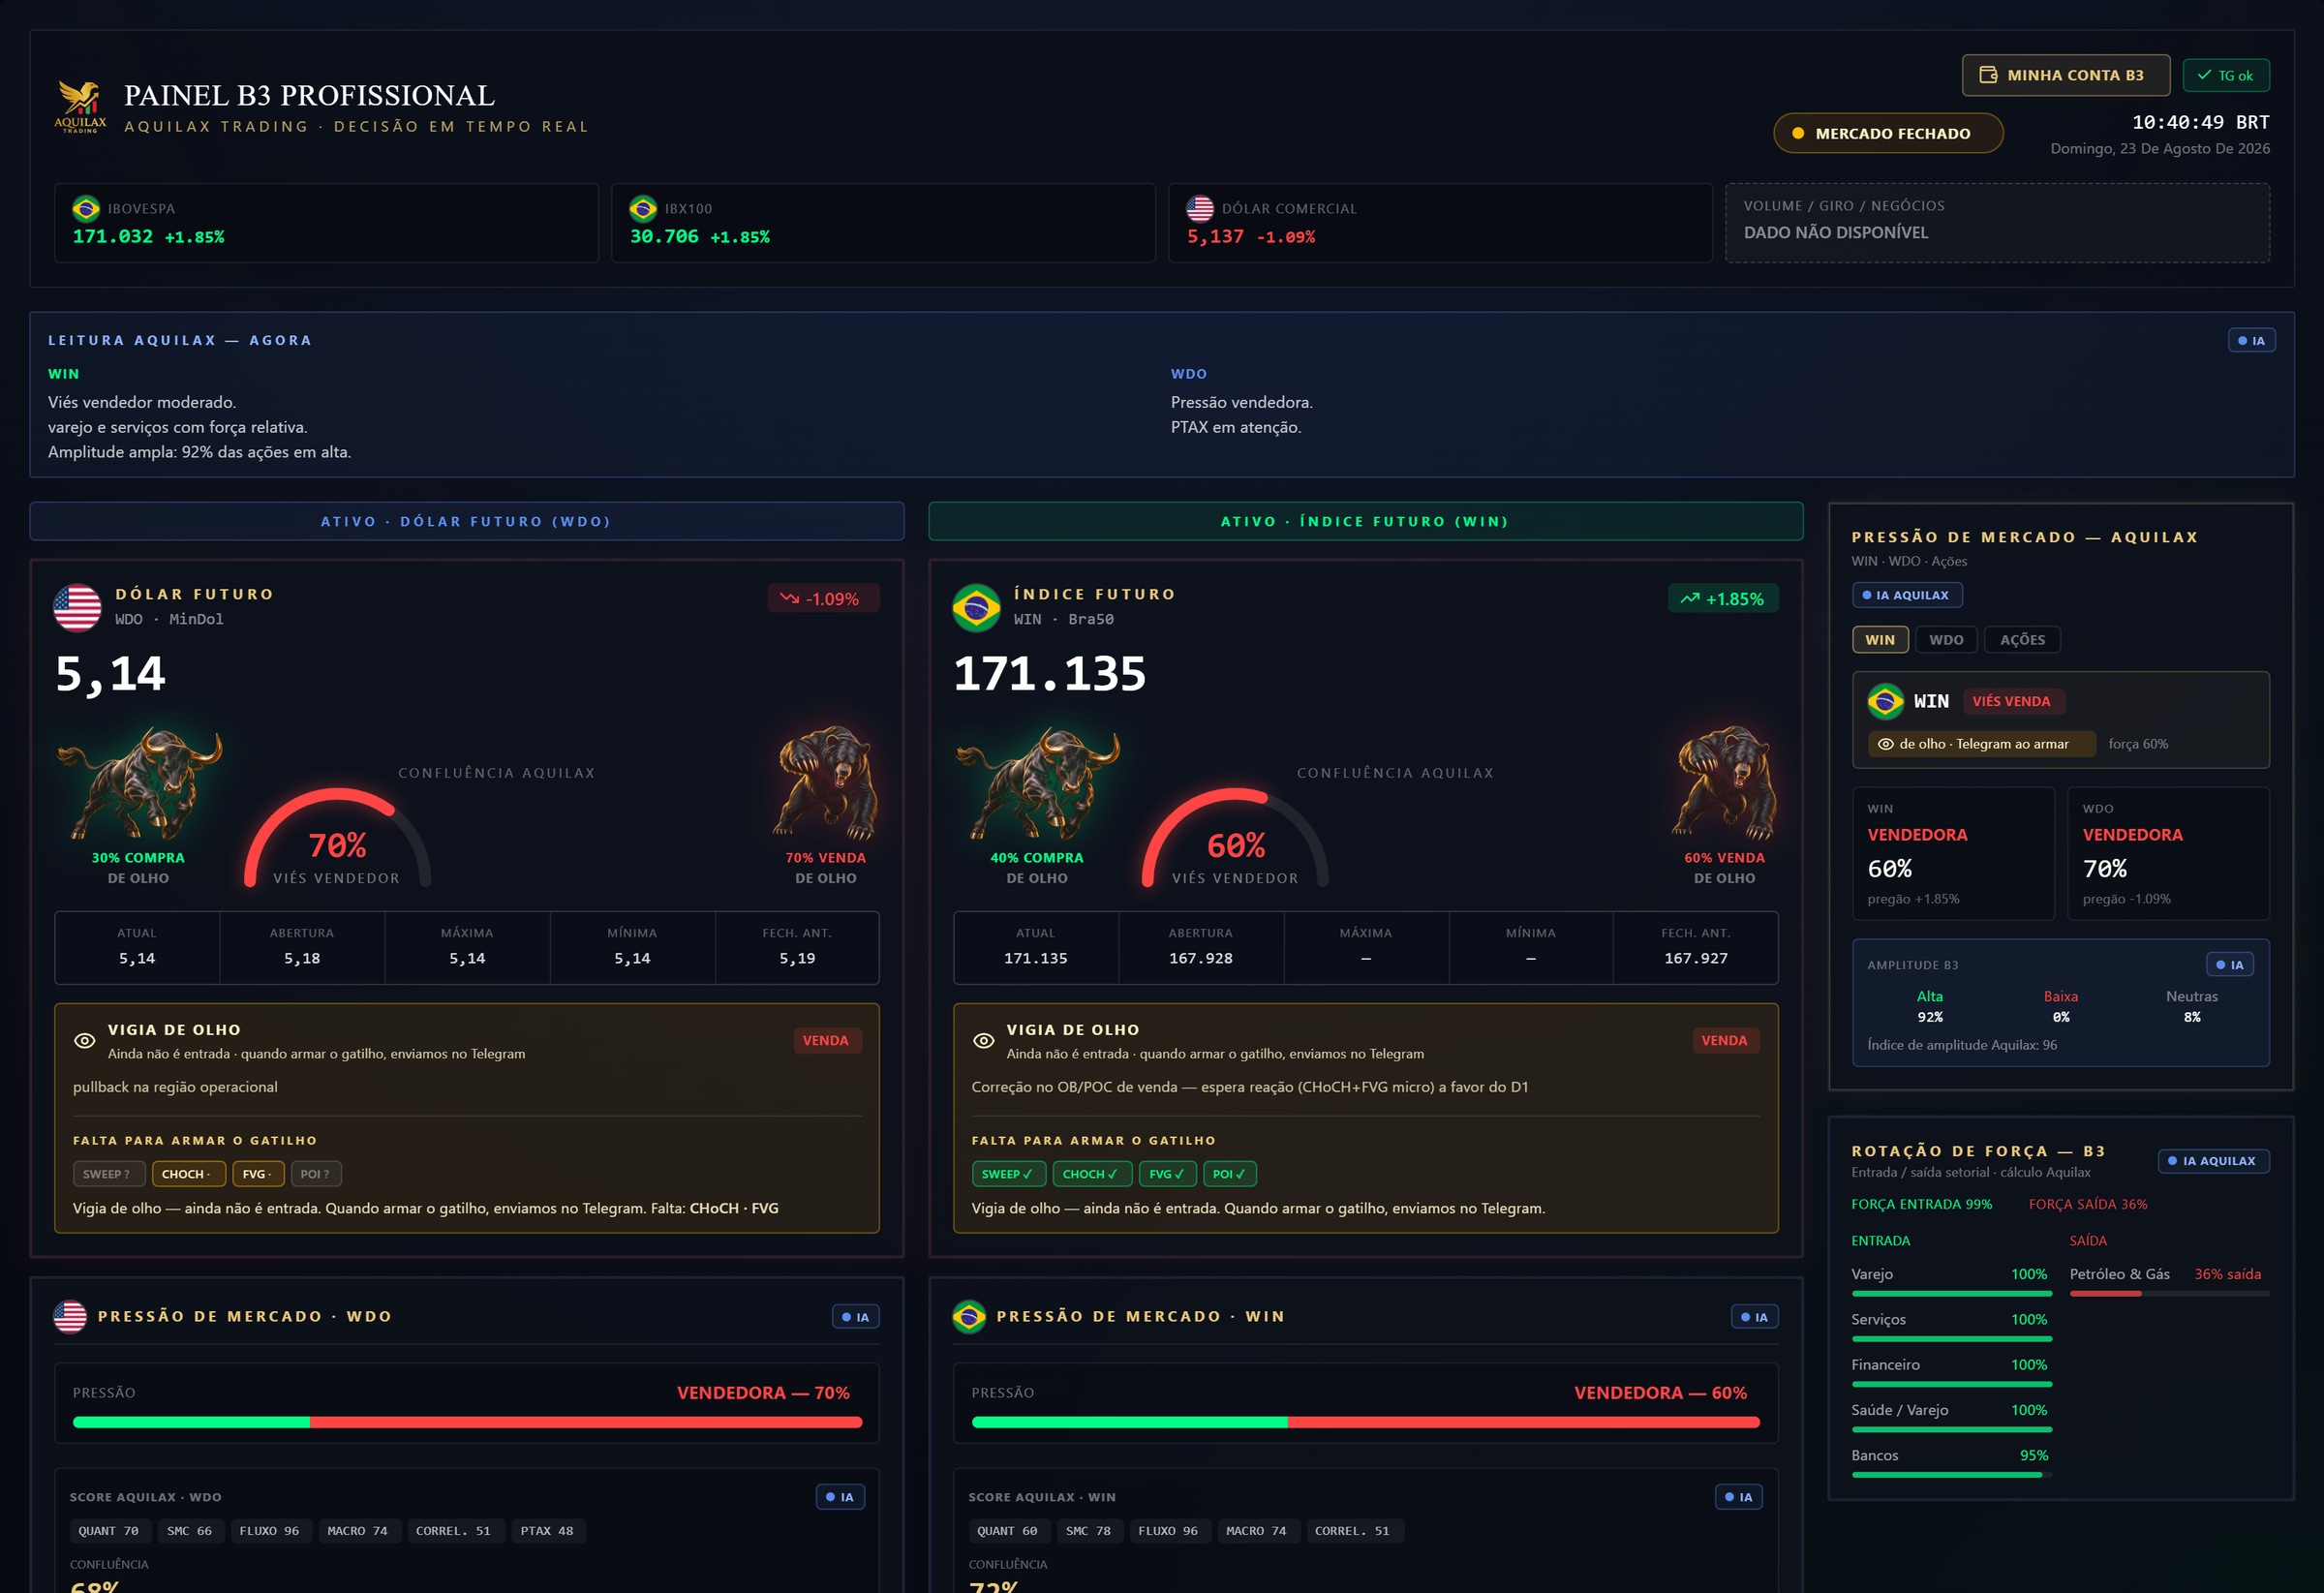This screenshot has width=2324, height=1593.
Task: Select the Ativo Dólar Futuro (WDO) header tab
Action: click(x=467, y=521)
